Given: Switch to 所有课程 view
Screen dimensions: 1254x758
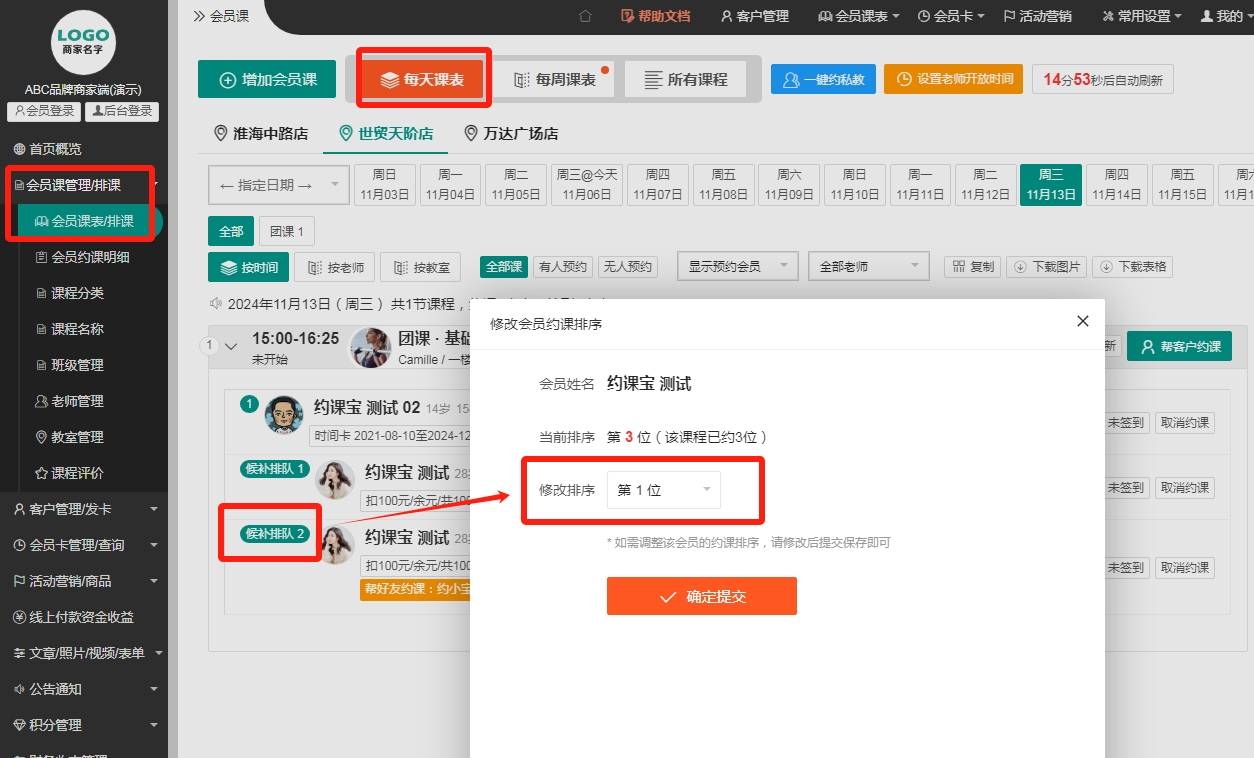Looking at the screenshot, I should click(x=685, y=80).
